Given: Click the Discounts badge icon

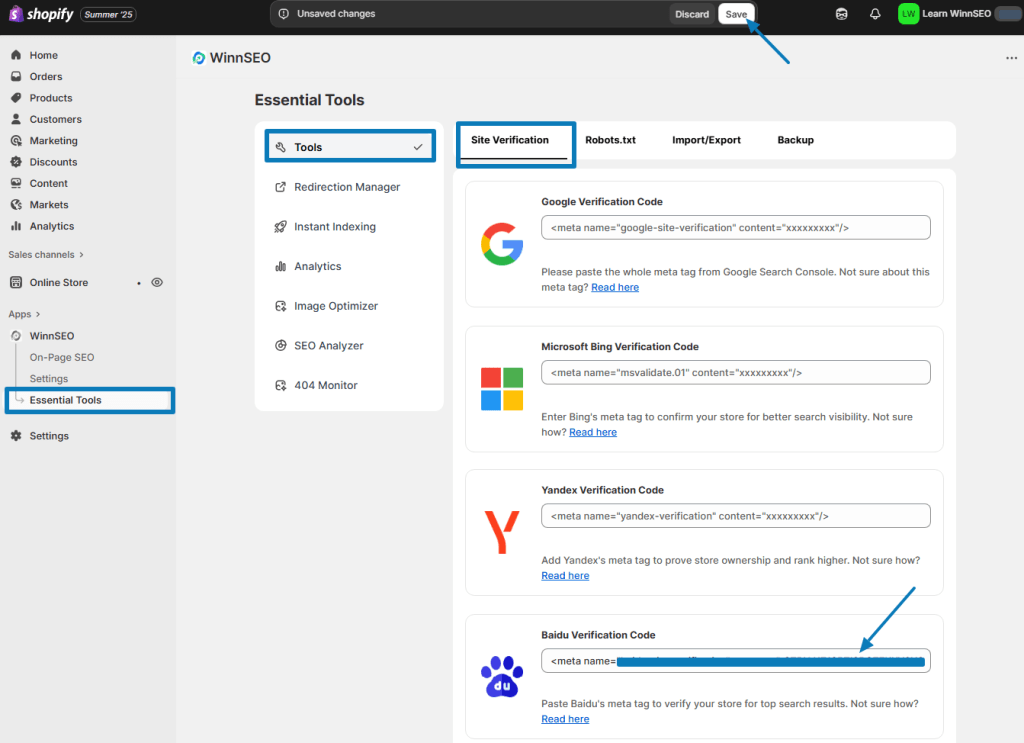Looking at the screenshot, I should pos(16,162).
